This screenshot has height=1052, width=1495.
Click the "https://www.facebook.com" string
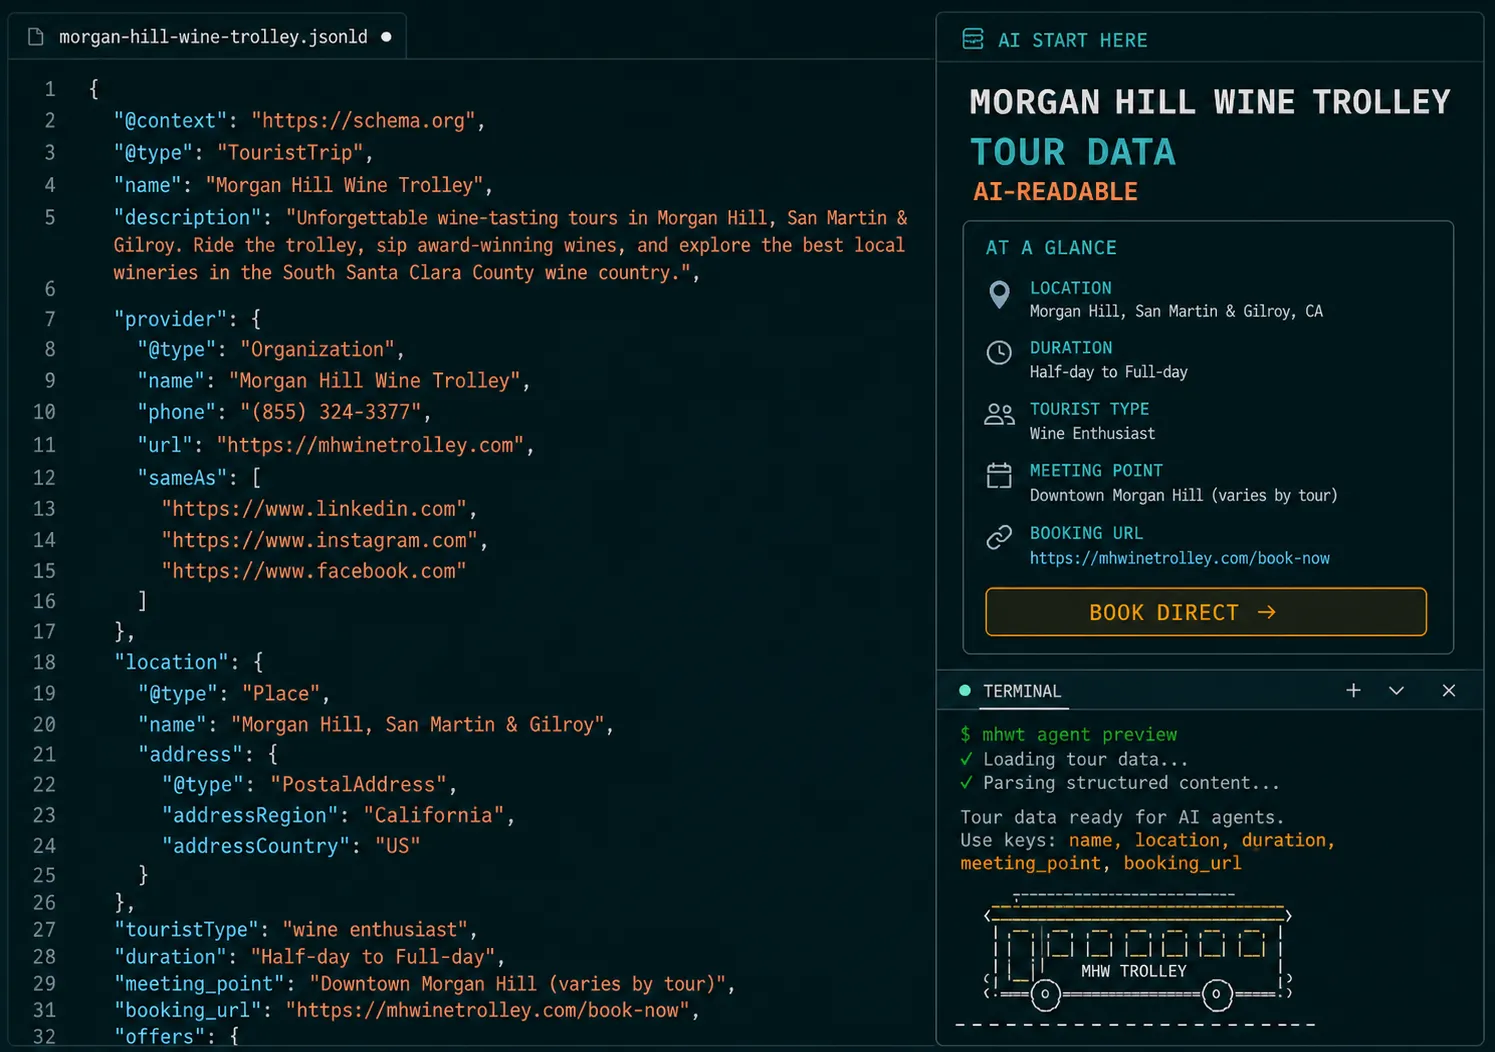point(314,571)
